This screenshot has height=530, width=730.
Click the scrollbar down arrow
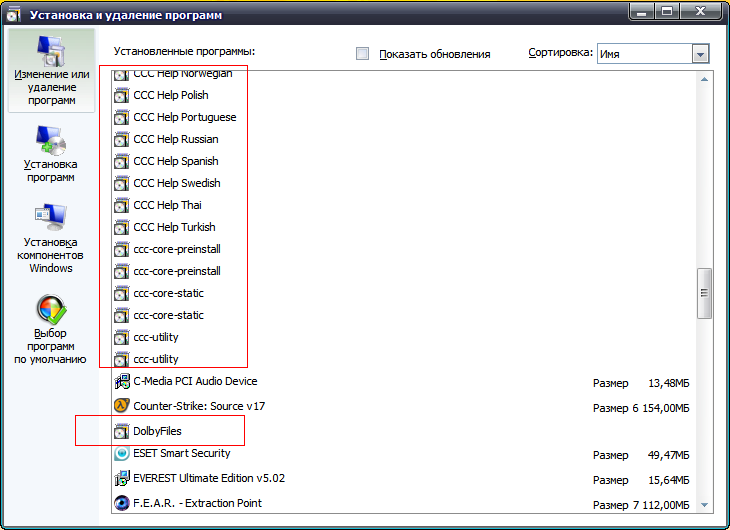click(x=704, y=505)
